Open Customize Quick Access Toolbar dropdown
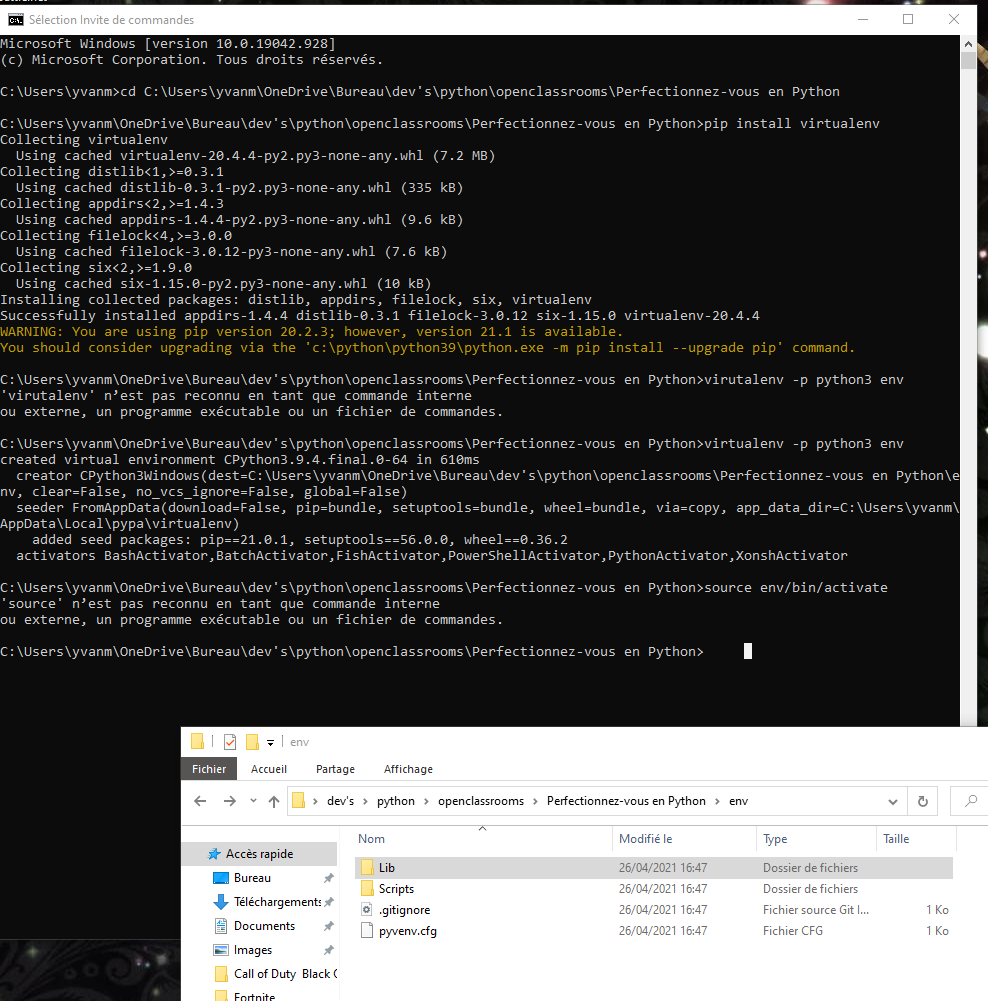 [x=271, y=742]
